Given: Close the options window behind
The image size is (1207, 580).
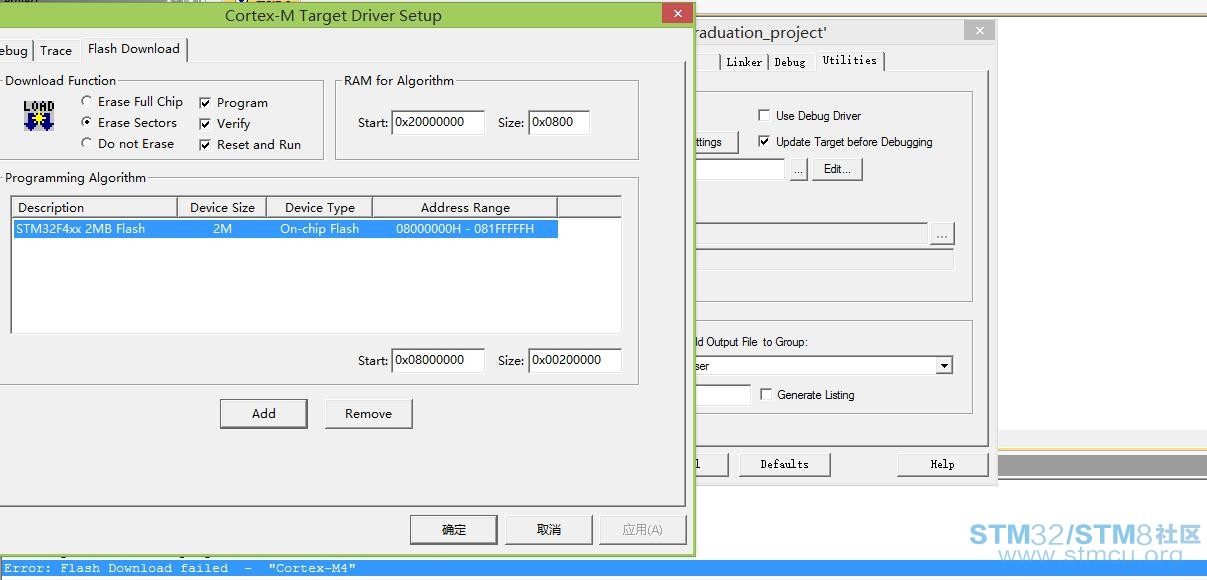Looking at the screenshot, I should (x=980, y=31).
